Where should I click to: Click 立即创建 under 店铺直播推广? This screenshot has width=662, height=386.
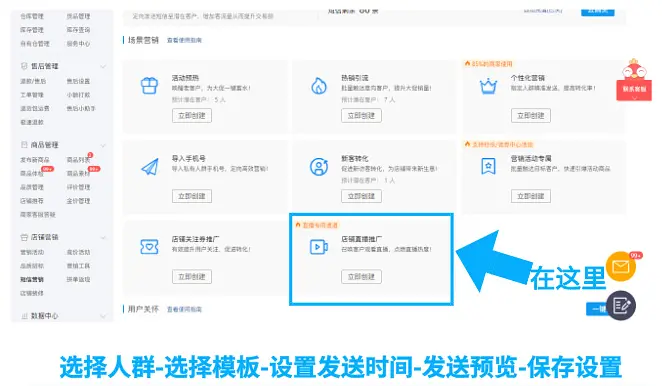pyautogui.click(x=361, y=277)
